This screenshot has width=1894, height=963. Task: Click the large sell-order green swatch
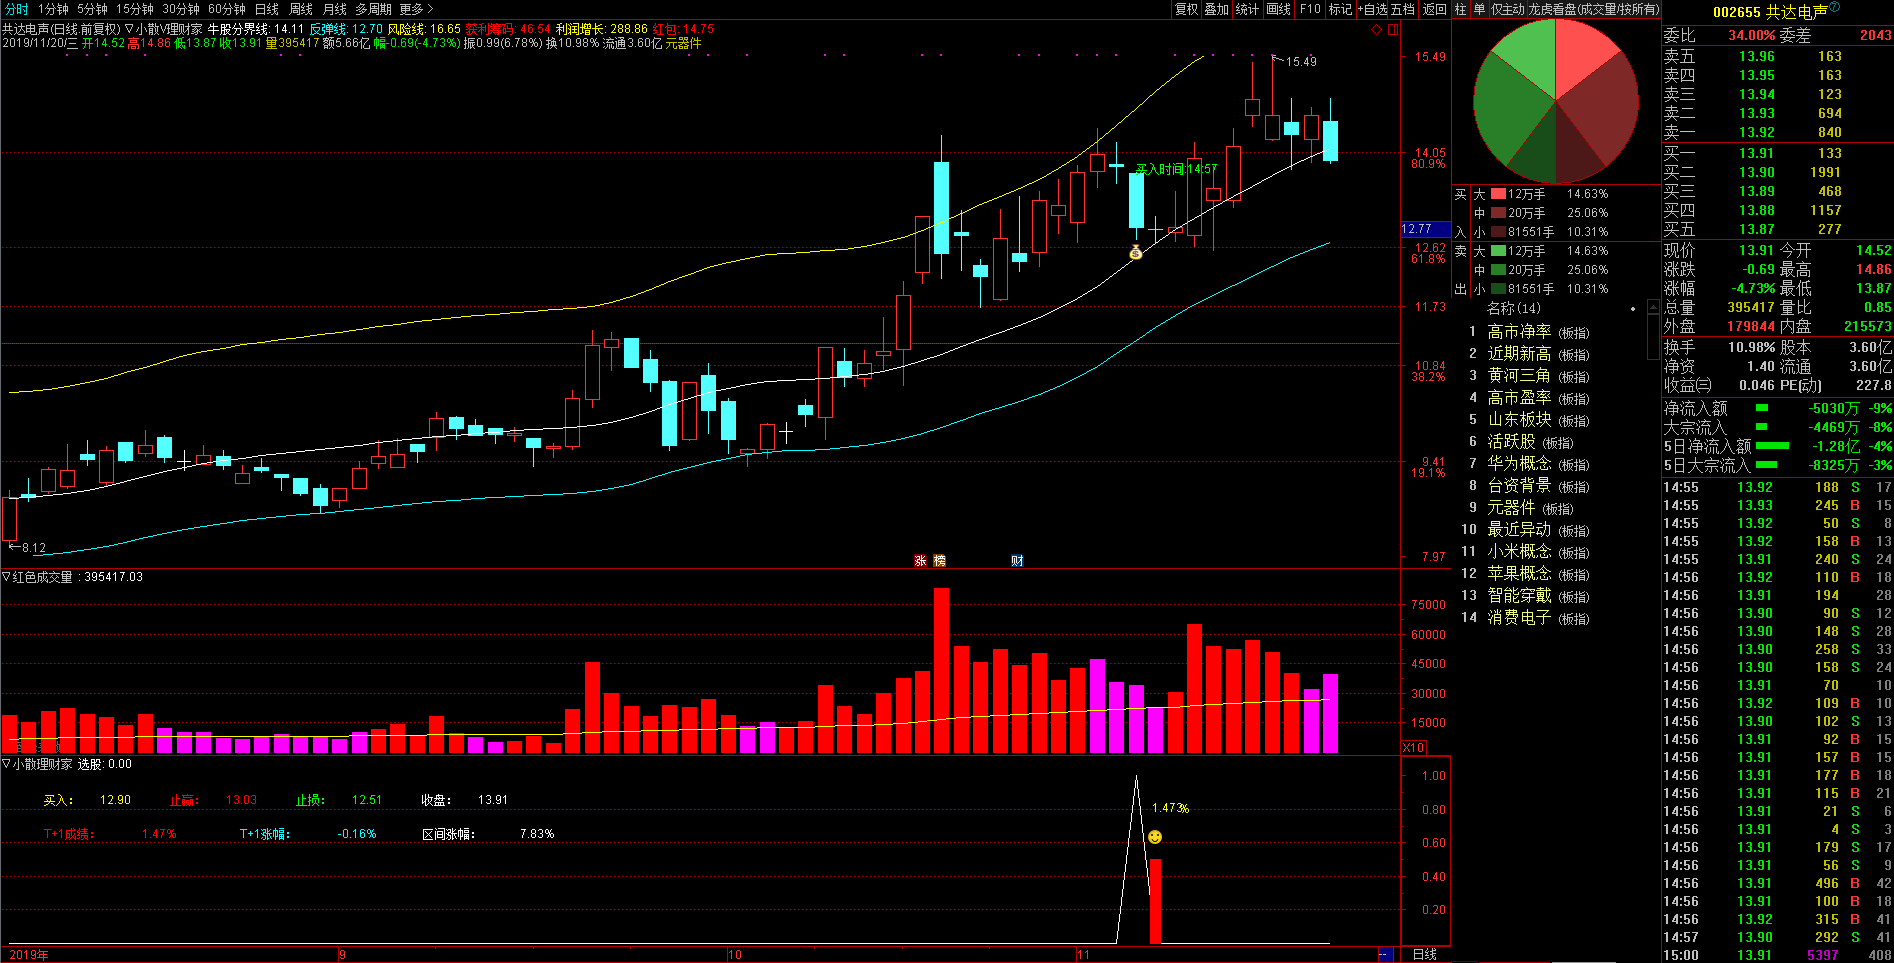click(1498, 251)
